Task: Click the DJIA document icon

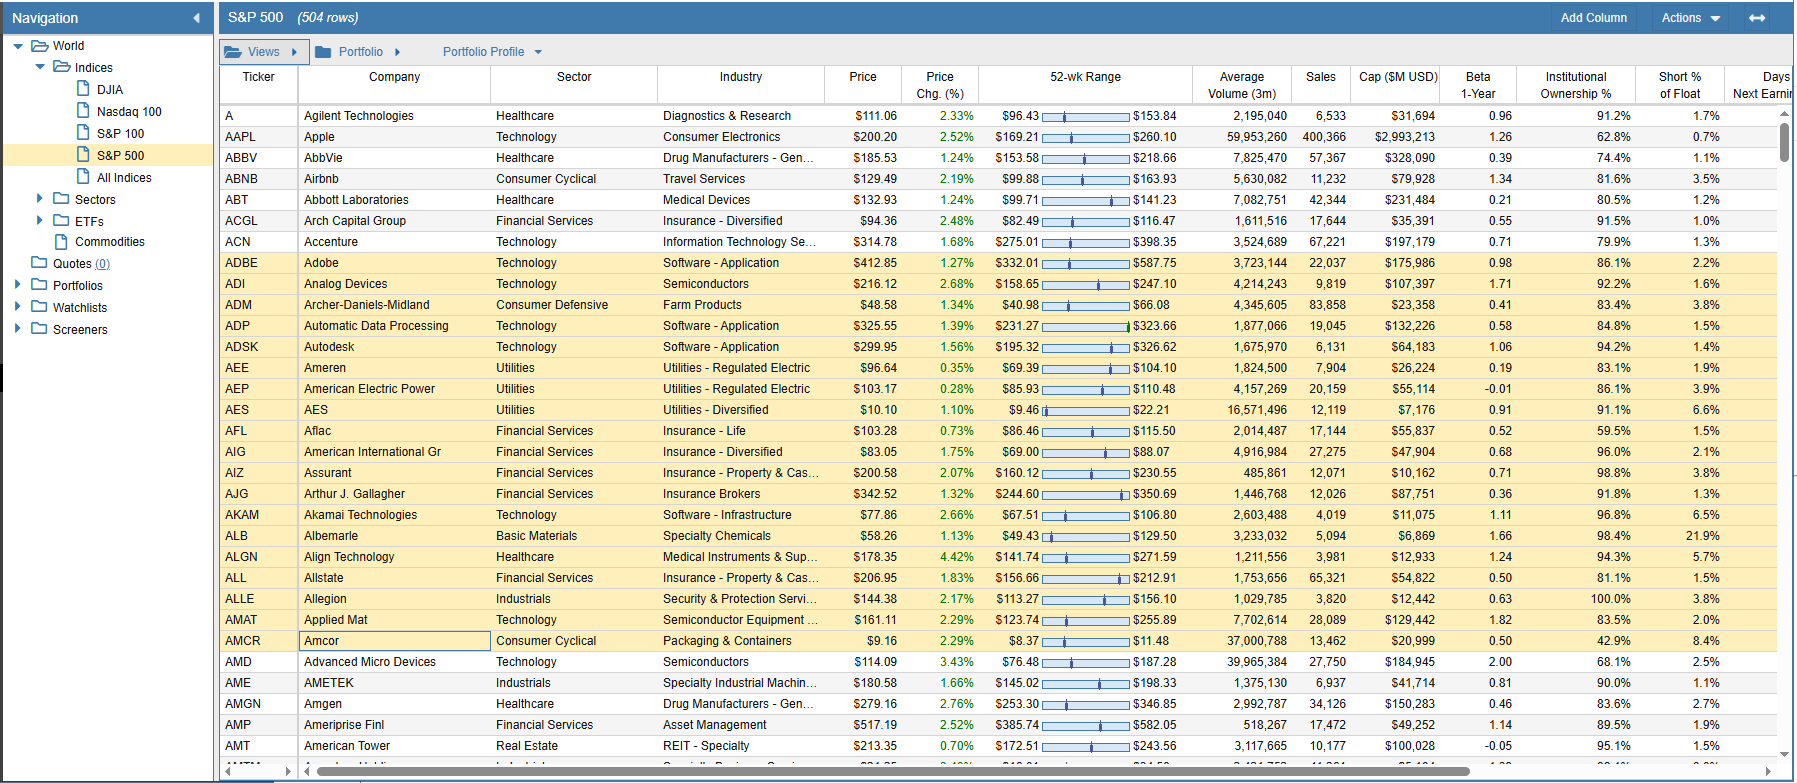Action: [84, 89]
